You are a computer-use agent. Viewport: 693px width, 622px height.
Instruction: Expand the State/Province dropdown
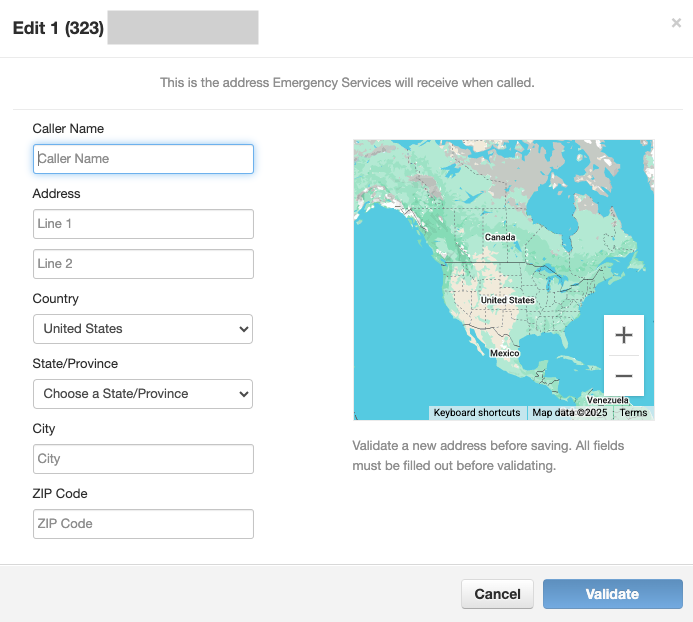[143, 394]
